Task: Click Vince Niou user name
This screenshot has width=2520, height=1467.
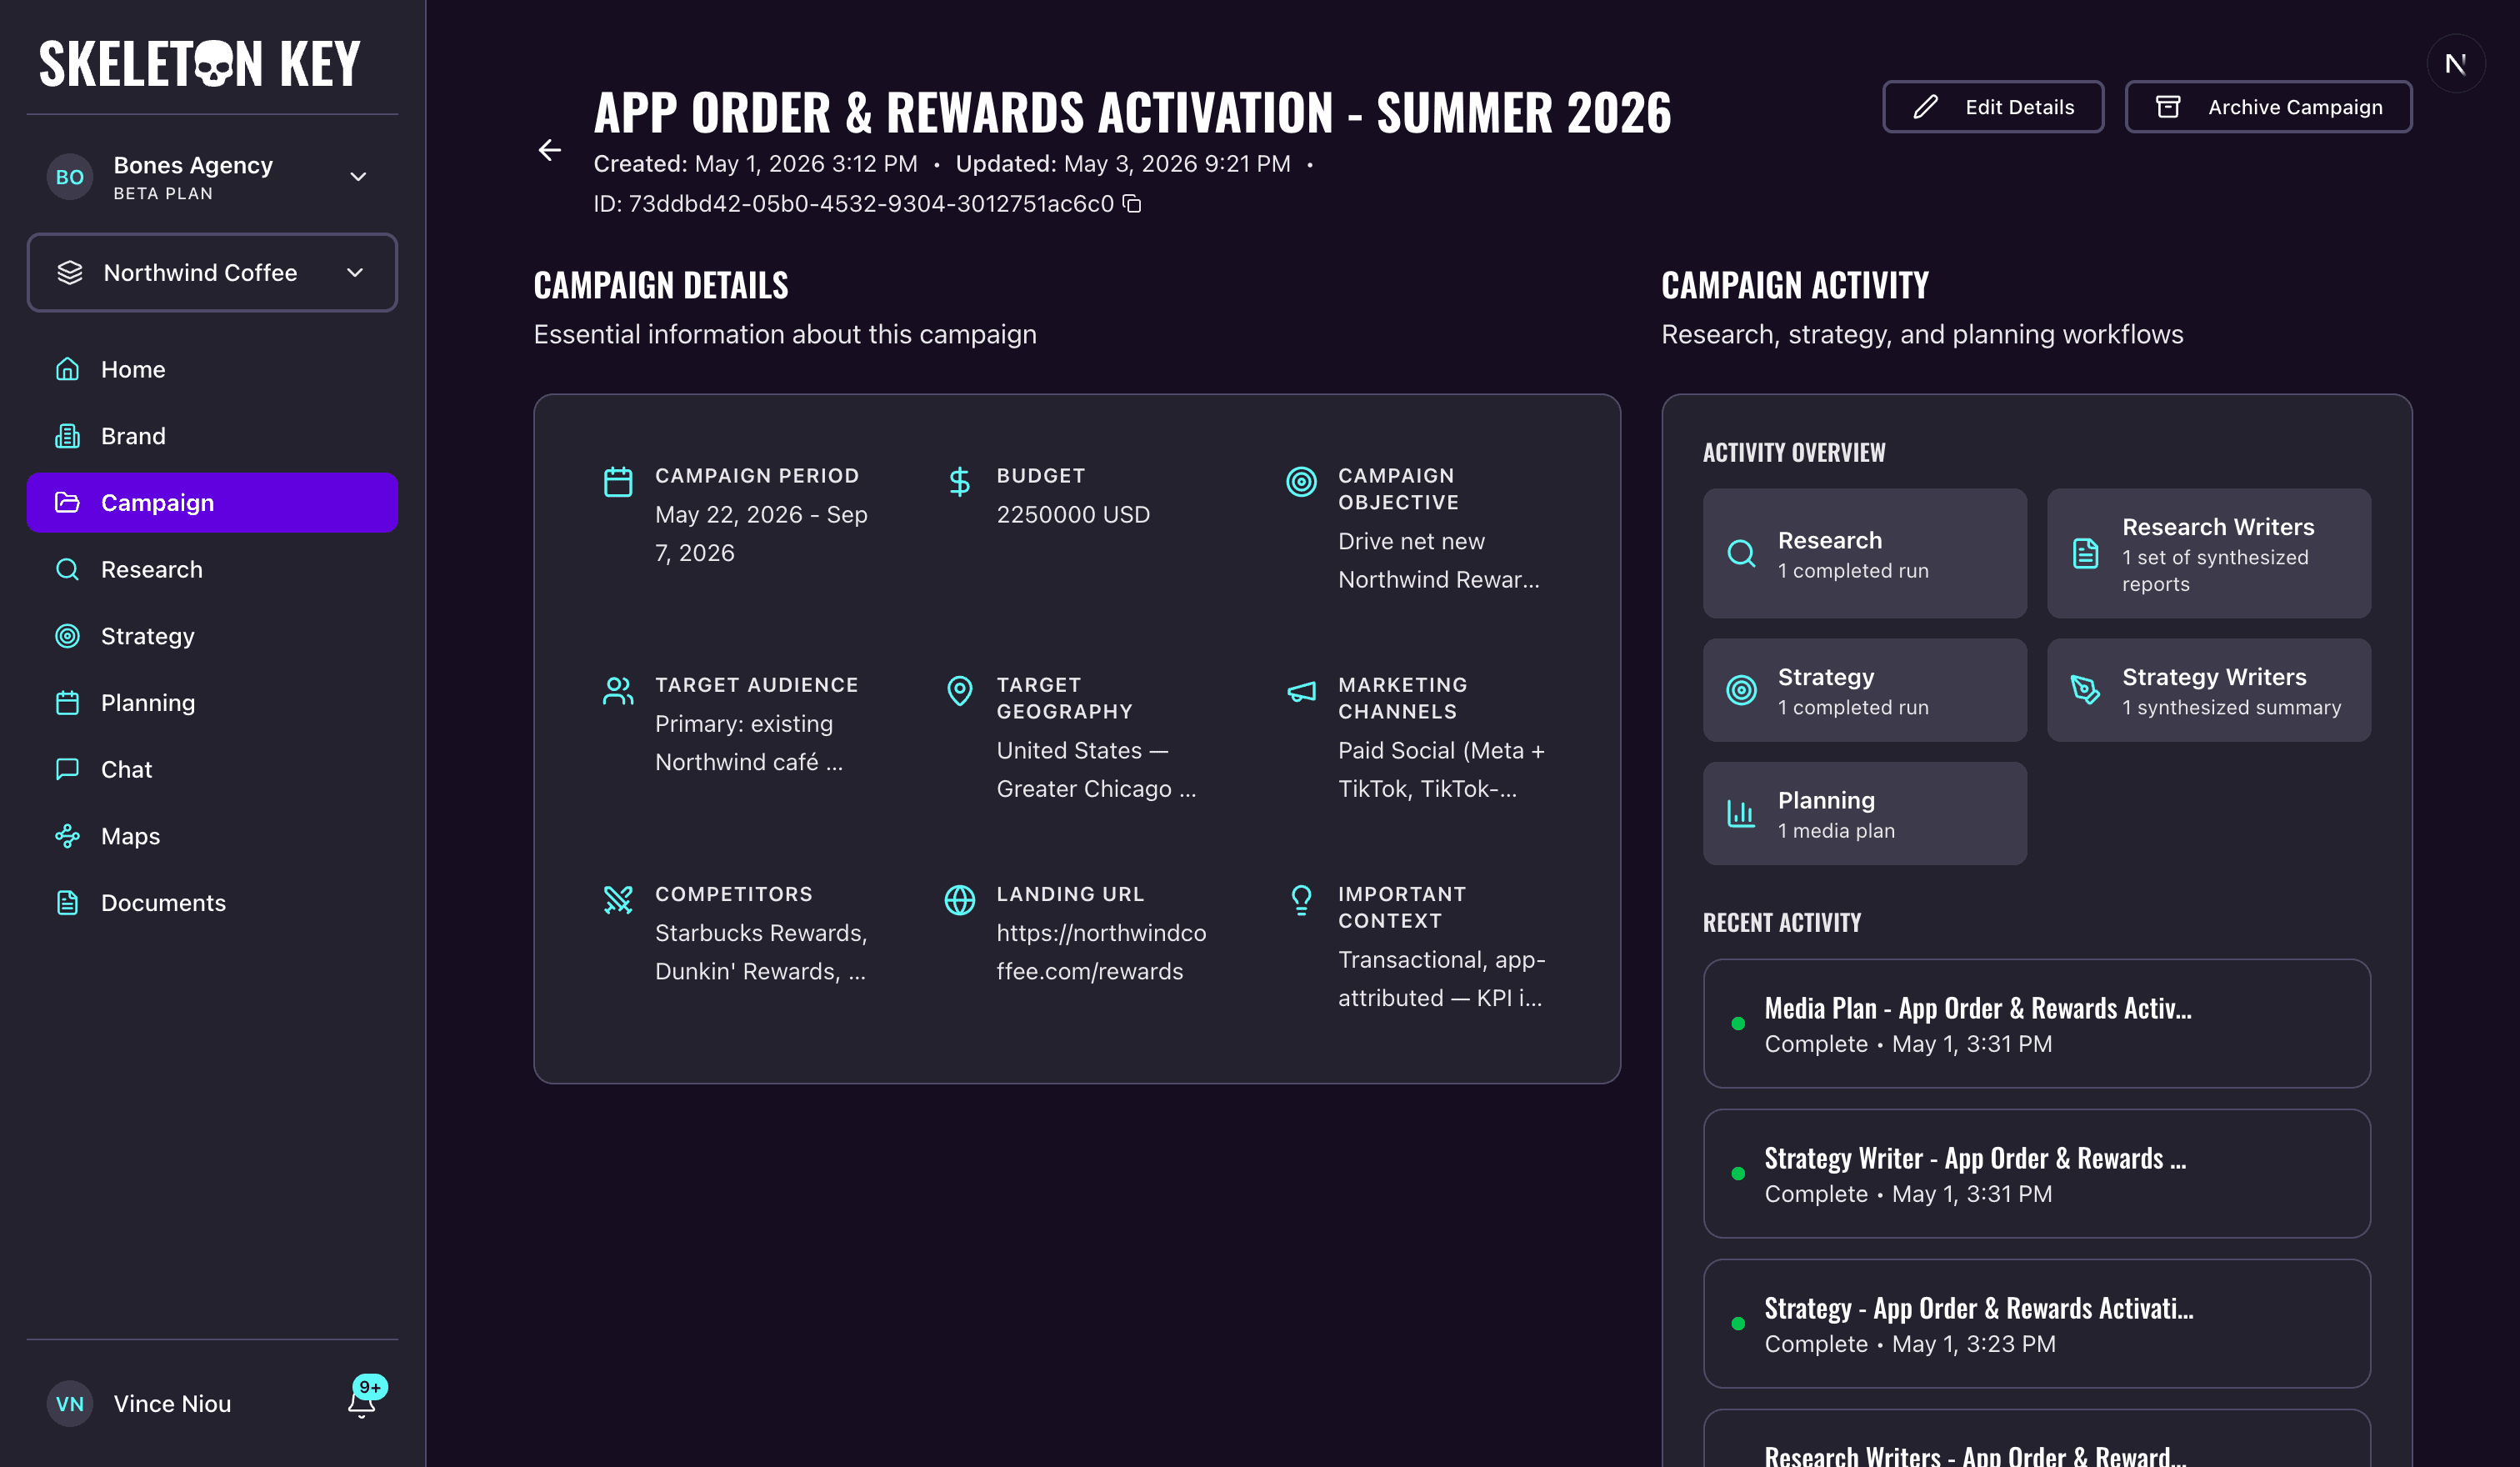Action: point(172,1404)
